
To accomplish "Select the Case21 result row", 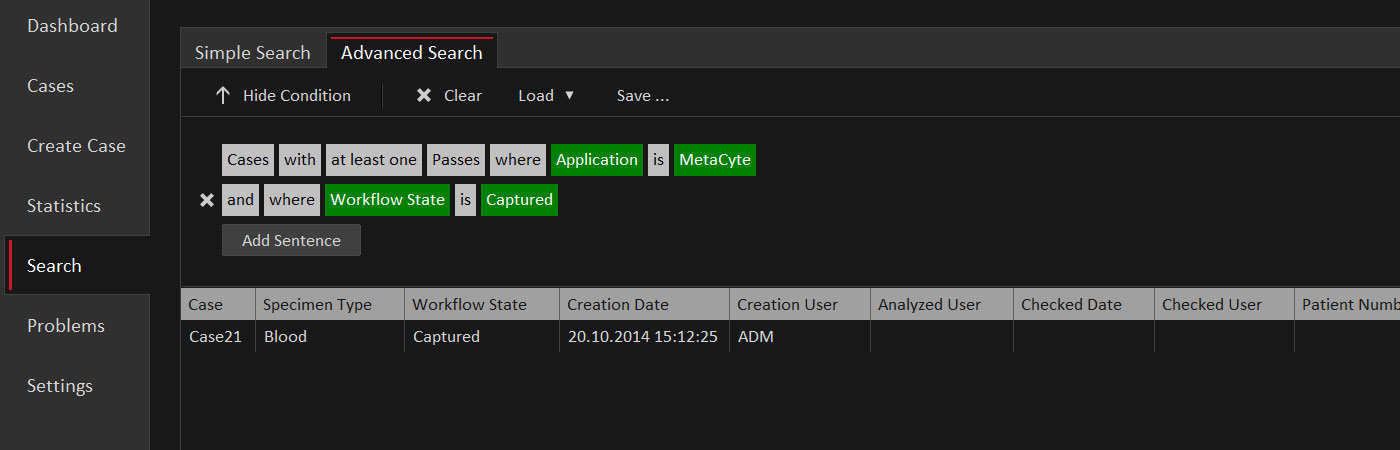I will 215,337.
